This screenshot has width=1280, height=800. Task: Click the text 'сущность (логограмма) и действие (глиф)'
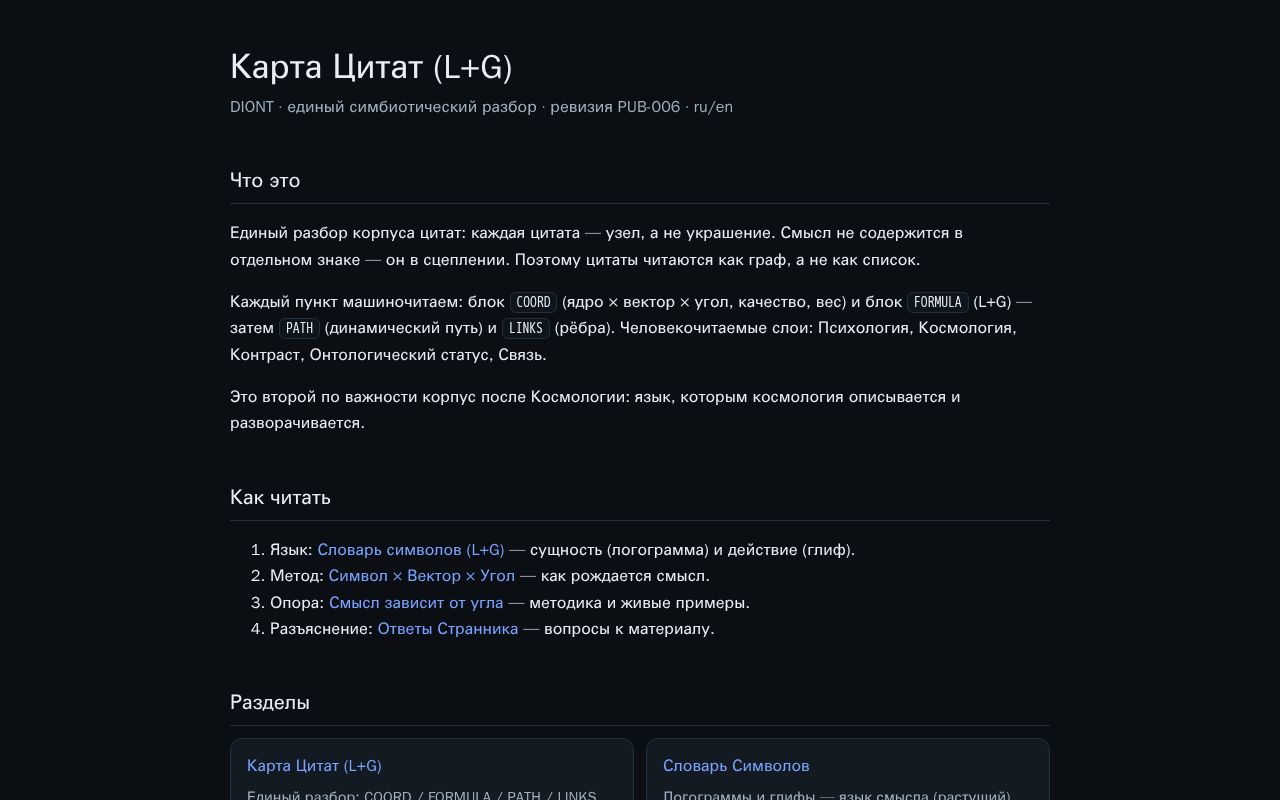click(x=691, y=550)
